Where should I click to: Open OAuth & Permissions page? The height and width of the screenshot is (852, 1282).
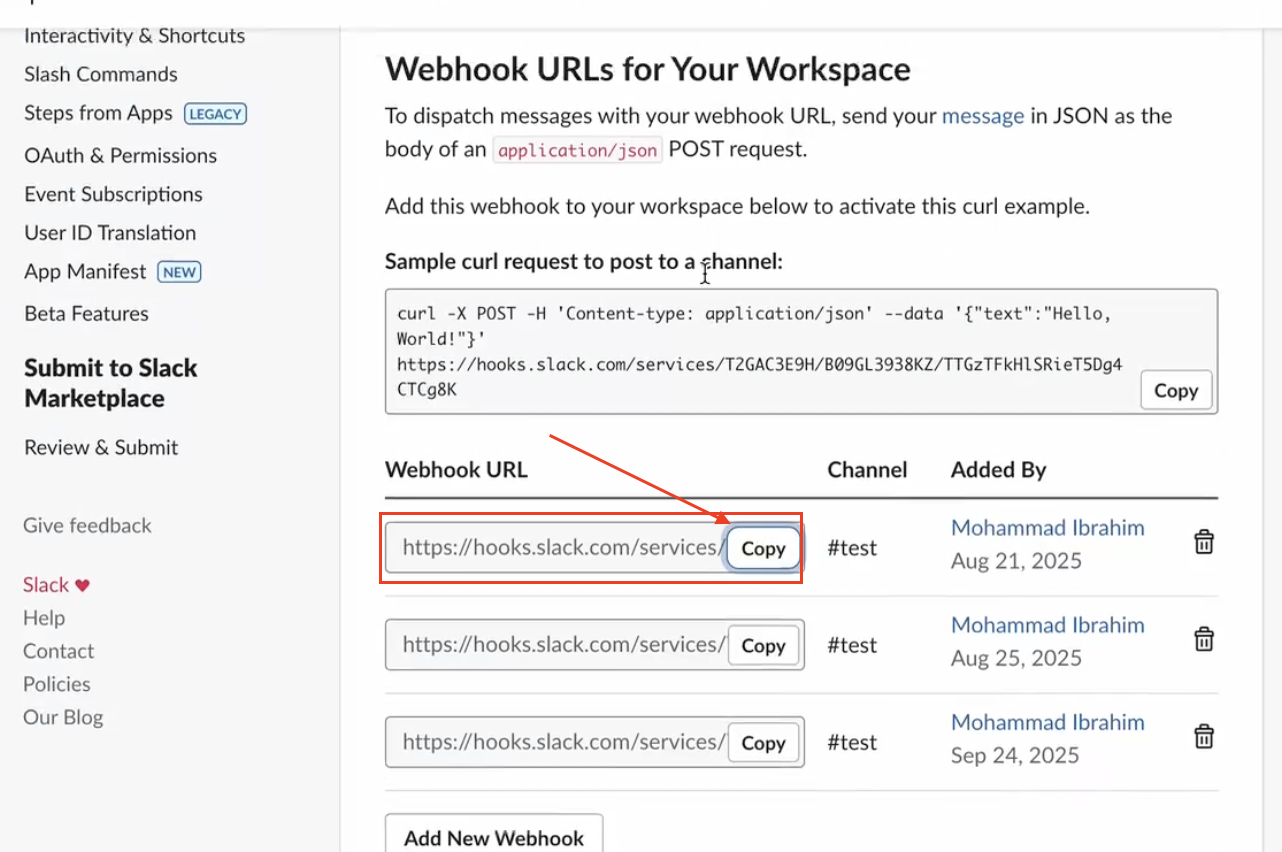120,156
